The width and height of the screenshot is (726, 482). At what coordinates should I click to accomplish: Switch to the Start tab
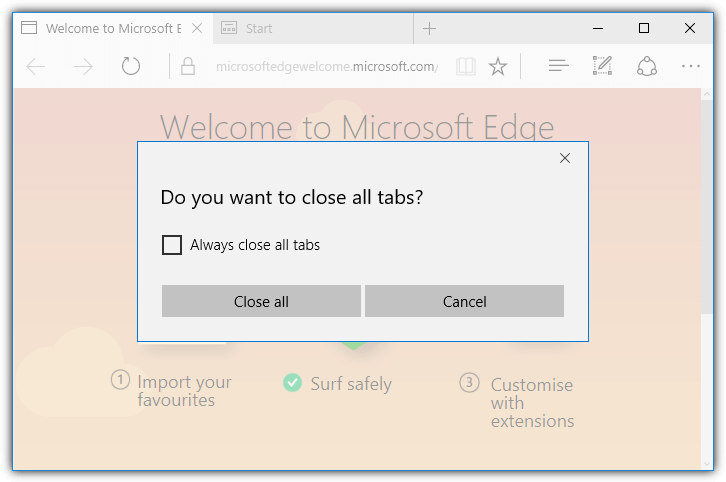(313, 29)
